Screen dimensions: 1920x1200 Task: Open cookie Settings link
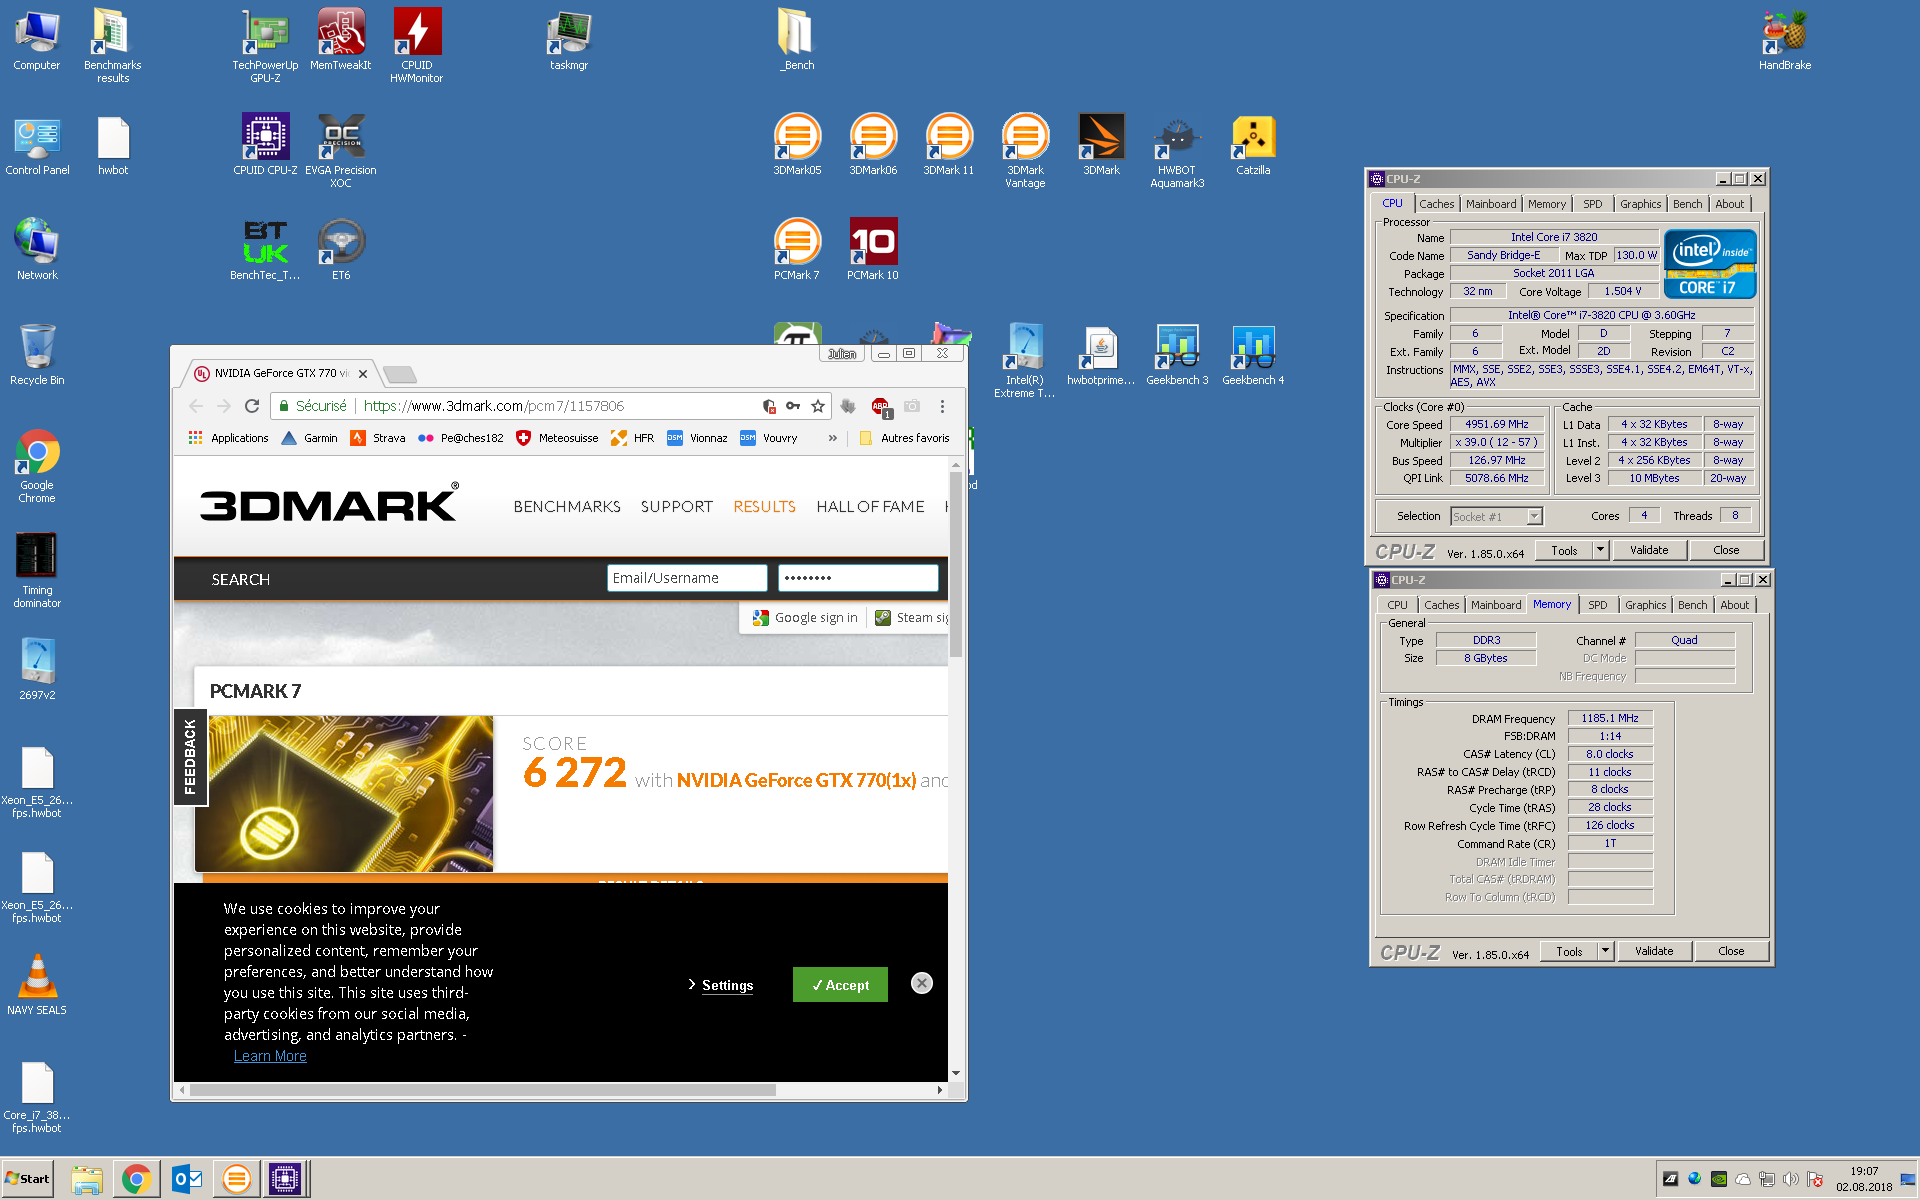tap(727, 985)
